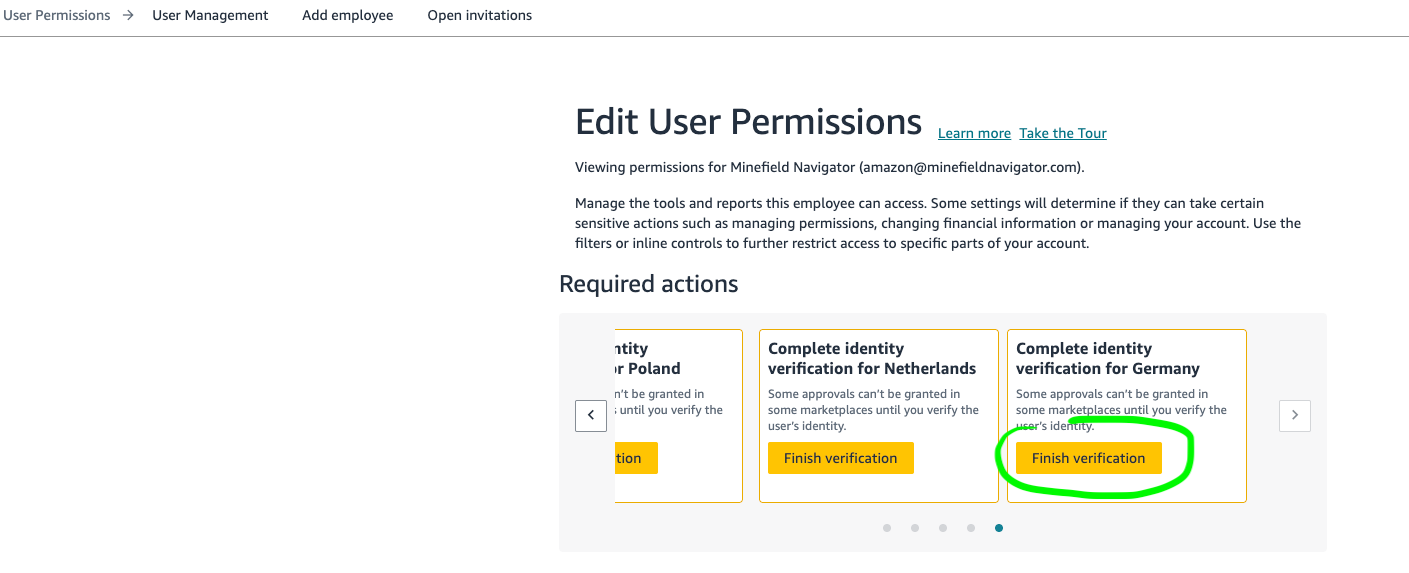Click Finish verification for Netherlands
The height and width of the screenshot is (573, 1409).
tap(840, 458)
